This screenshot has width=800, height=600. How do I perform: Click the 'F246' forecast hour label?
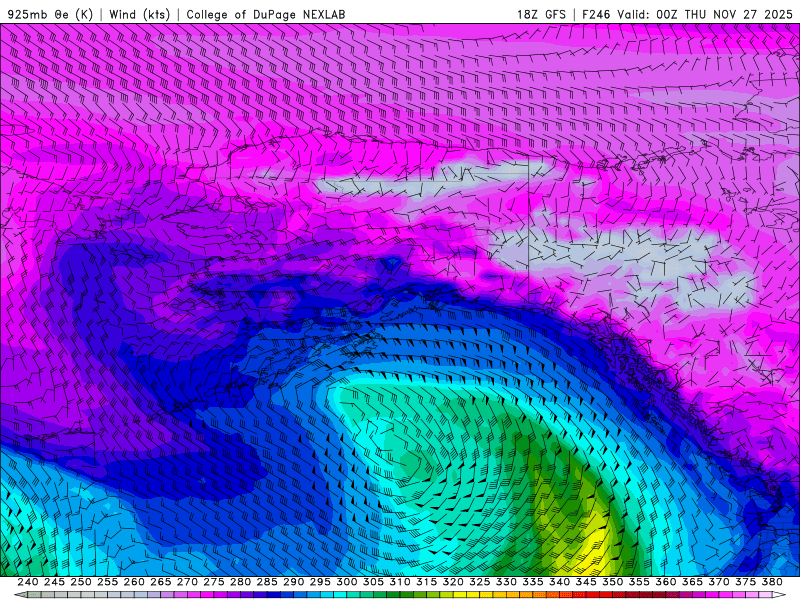(596, 14)
